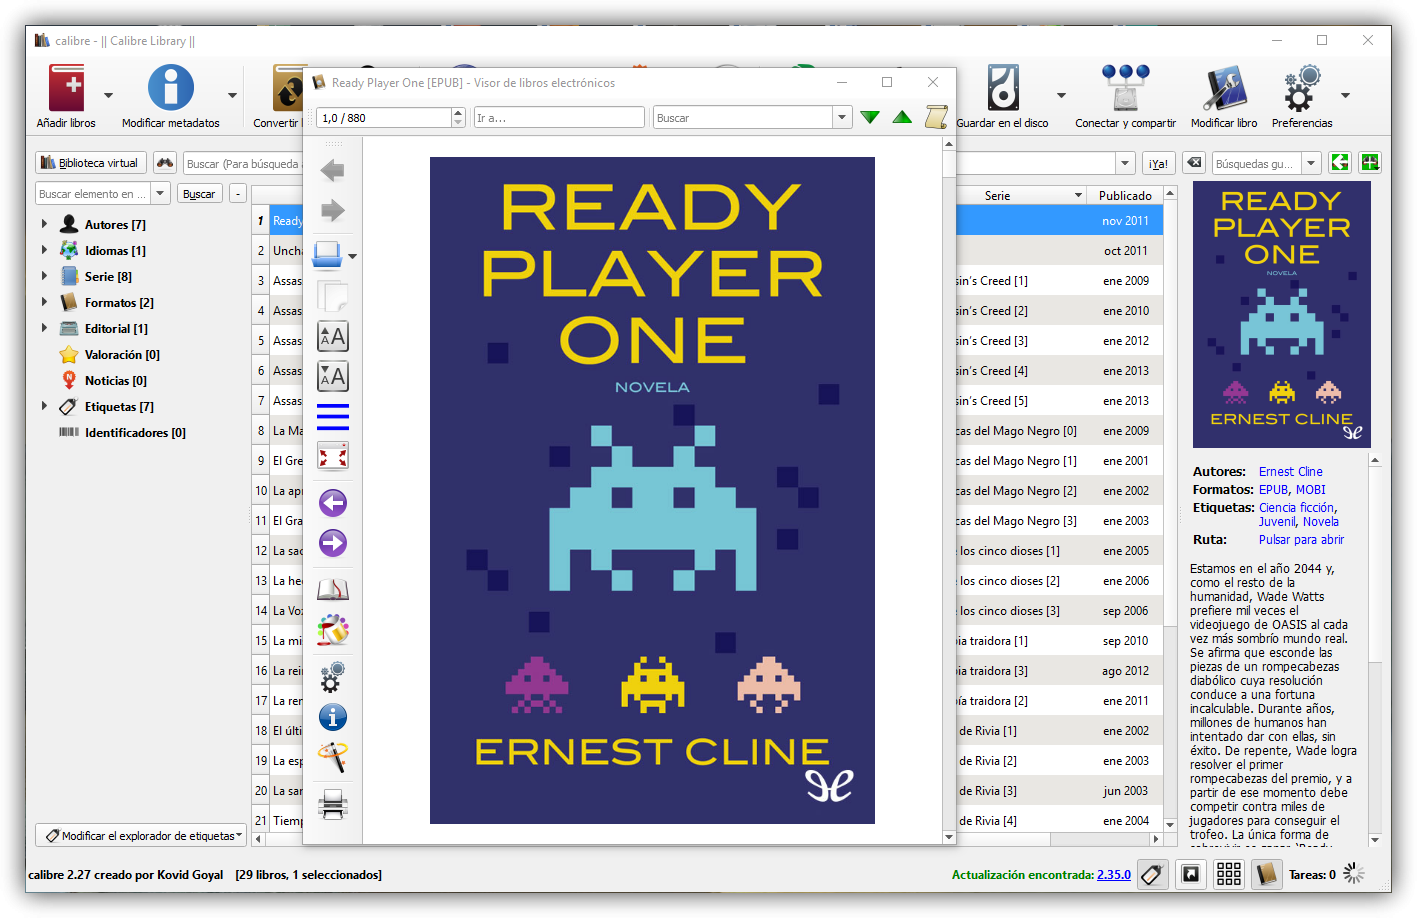Image resolution: width=1417 pixels, height=918 pixels.
Task: Click the Serie column header
Action: pyautogui.click(x=1022, y=195)
